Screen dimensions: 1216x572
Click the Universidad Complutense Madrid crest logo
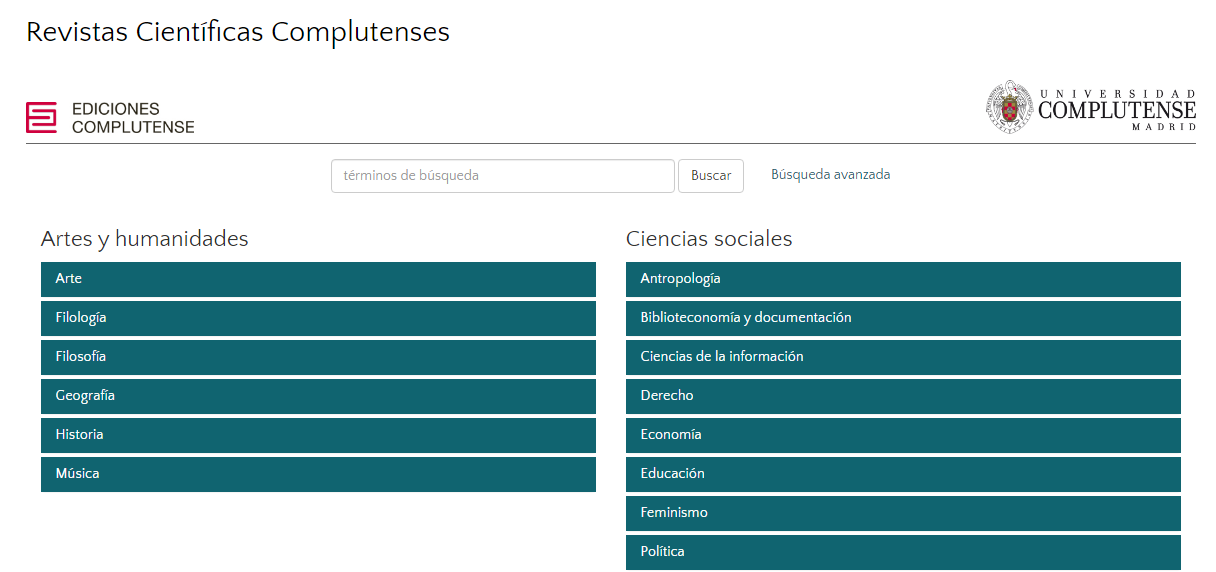1090,107
